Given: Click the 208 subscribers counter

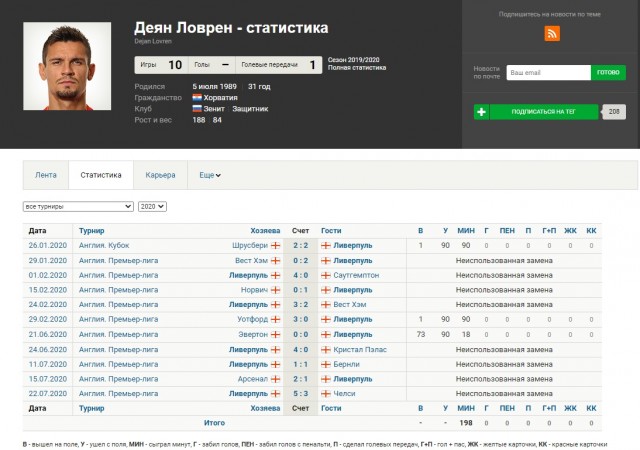Looking at the screenshot, I should point(614,111).
